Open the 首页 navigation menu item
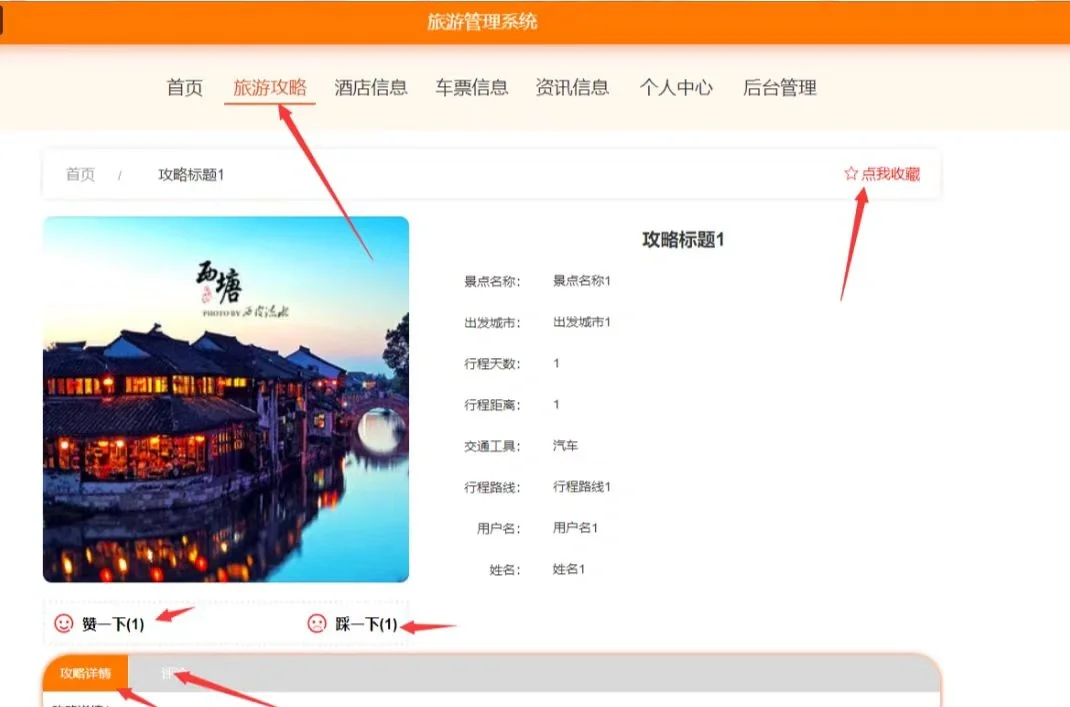This screenshot has height=707, width=1070. 184,88
